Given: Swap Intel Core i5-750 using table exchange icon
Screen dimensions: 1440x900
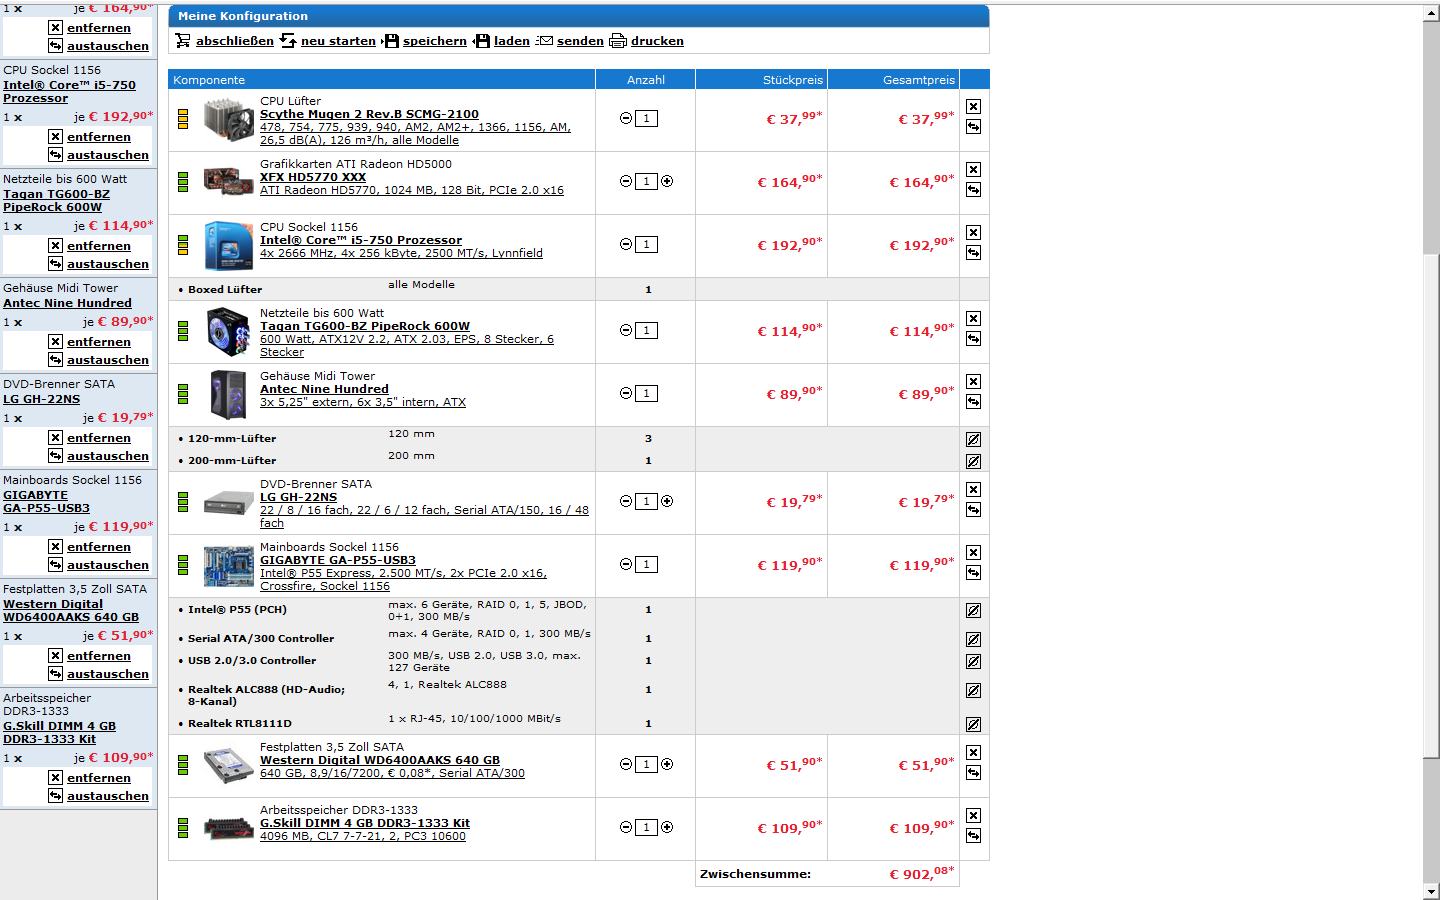Looking at the screenshot, I should click(x=973, y=253).
